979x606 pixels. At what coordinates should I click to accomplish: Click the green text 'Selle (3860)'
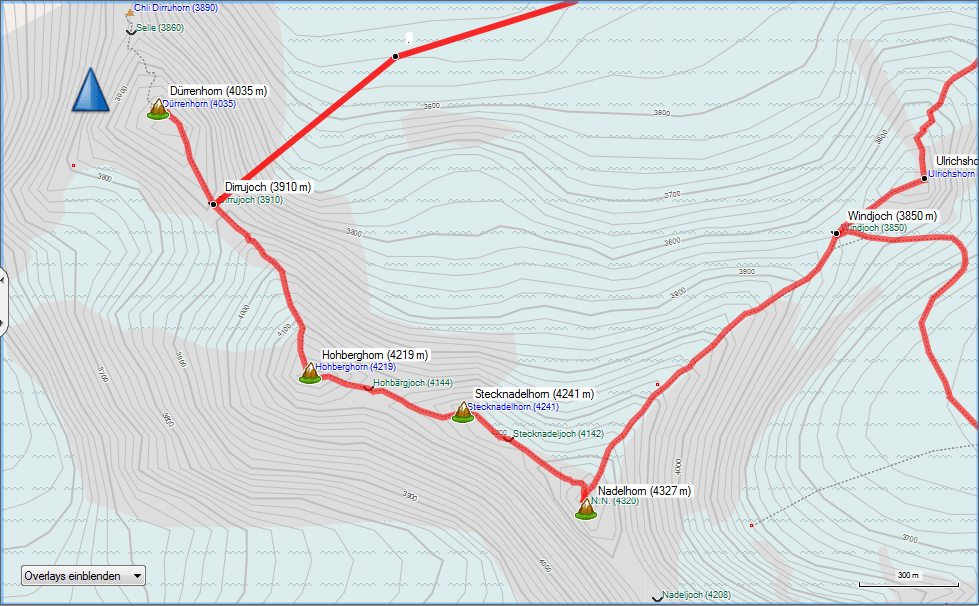tap(160, 27)
